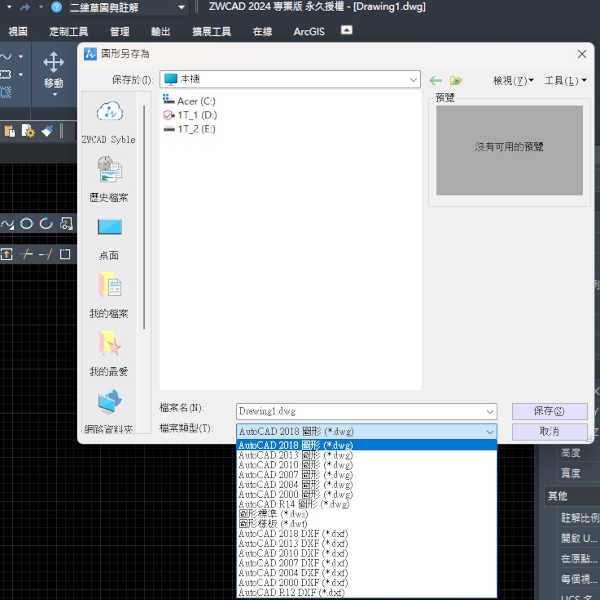The image size is (600, 600).
Task: Choose AutoCAD 2010 圖形 (*.dwg) option
Action: pyautogui.click(x=367, y=465)
